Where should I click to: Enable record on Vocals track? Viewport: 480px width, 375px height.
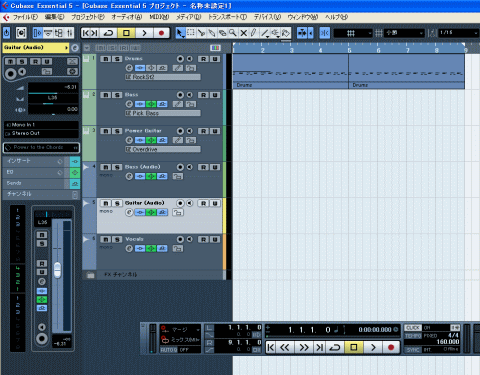pyautogui.click(x=180, y=239)
